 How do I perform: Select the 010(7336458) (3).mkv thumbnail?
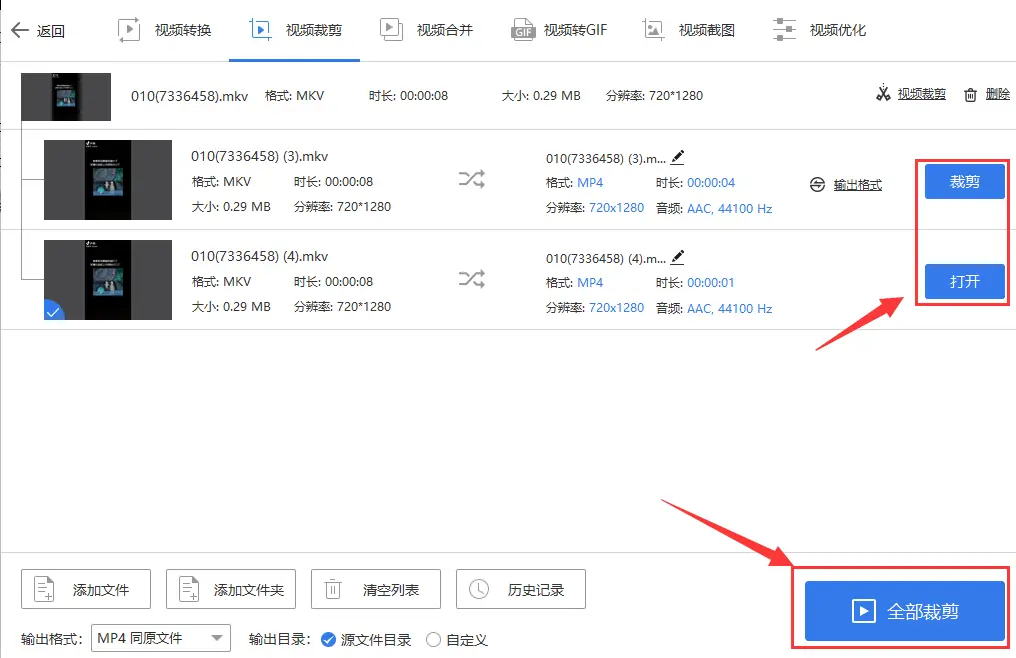click(108, 180)
